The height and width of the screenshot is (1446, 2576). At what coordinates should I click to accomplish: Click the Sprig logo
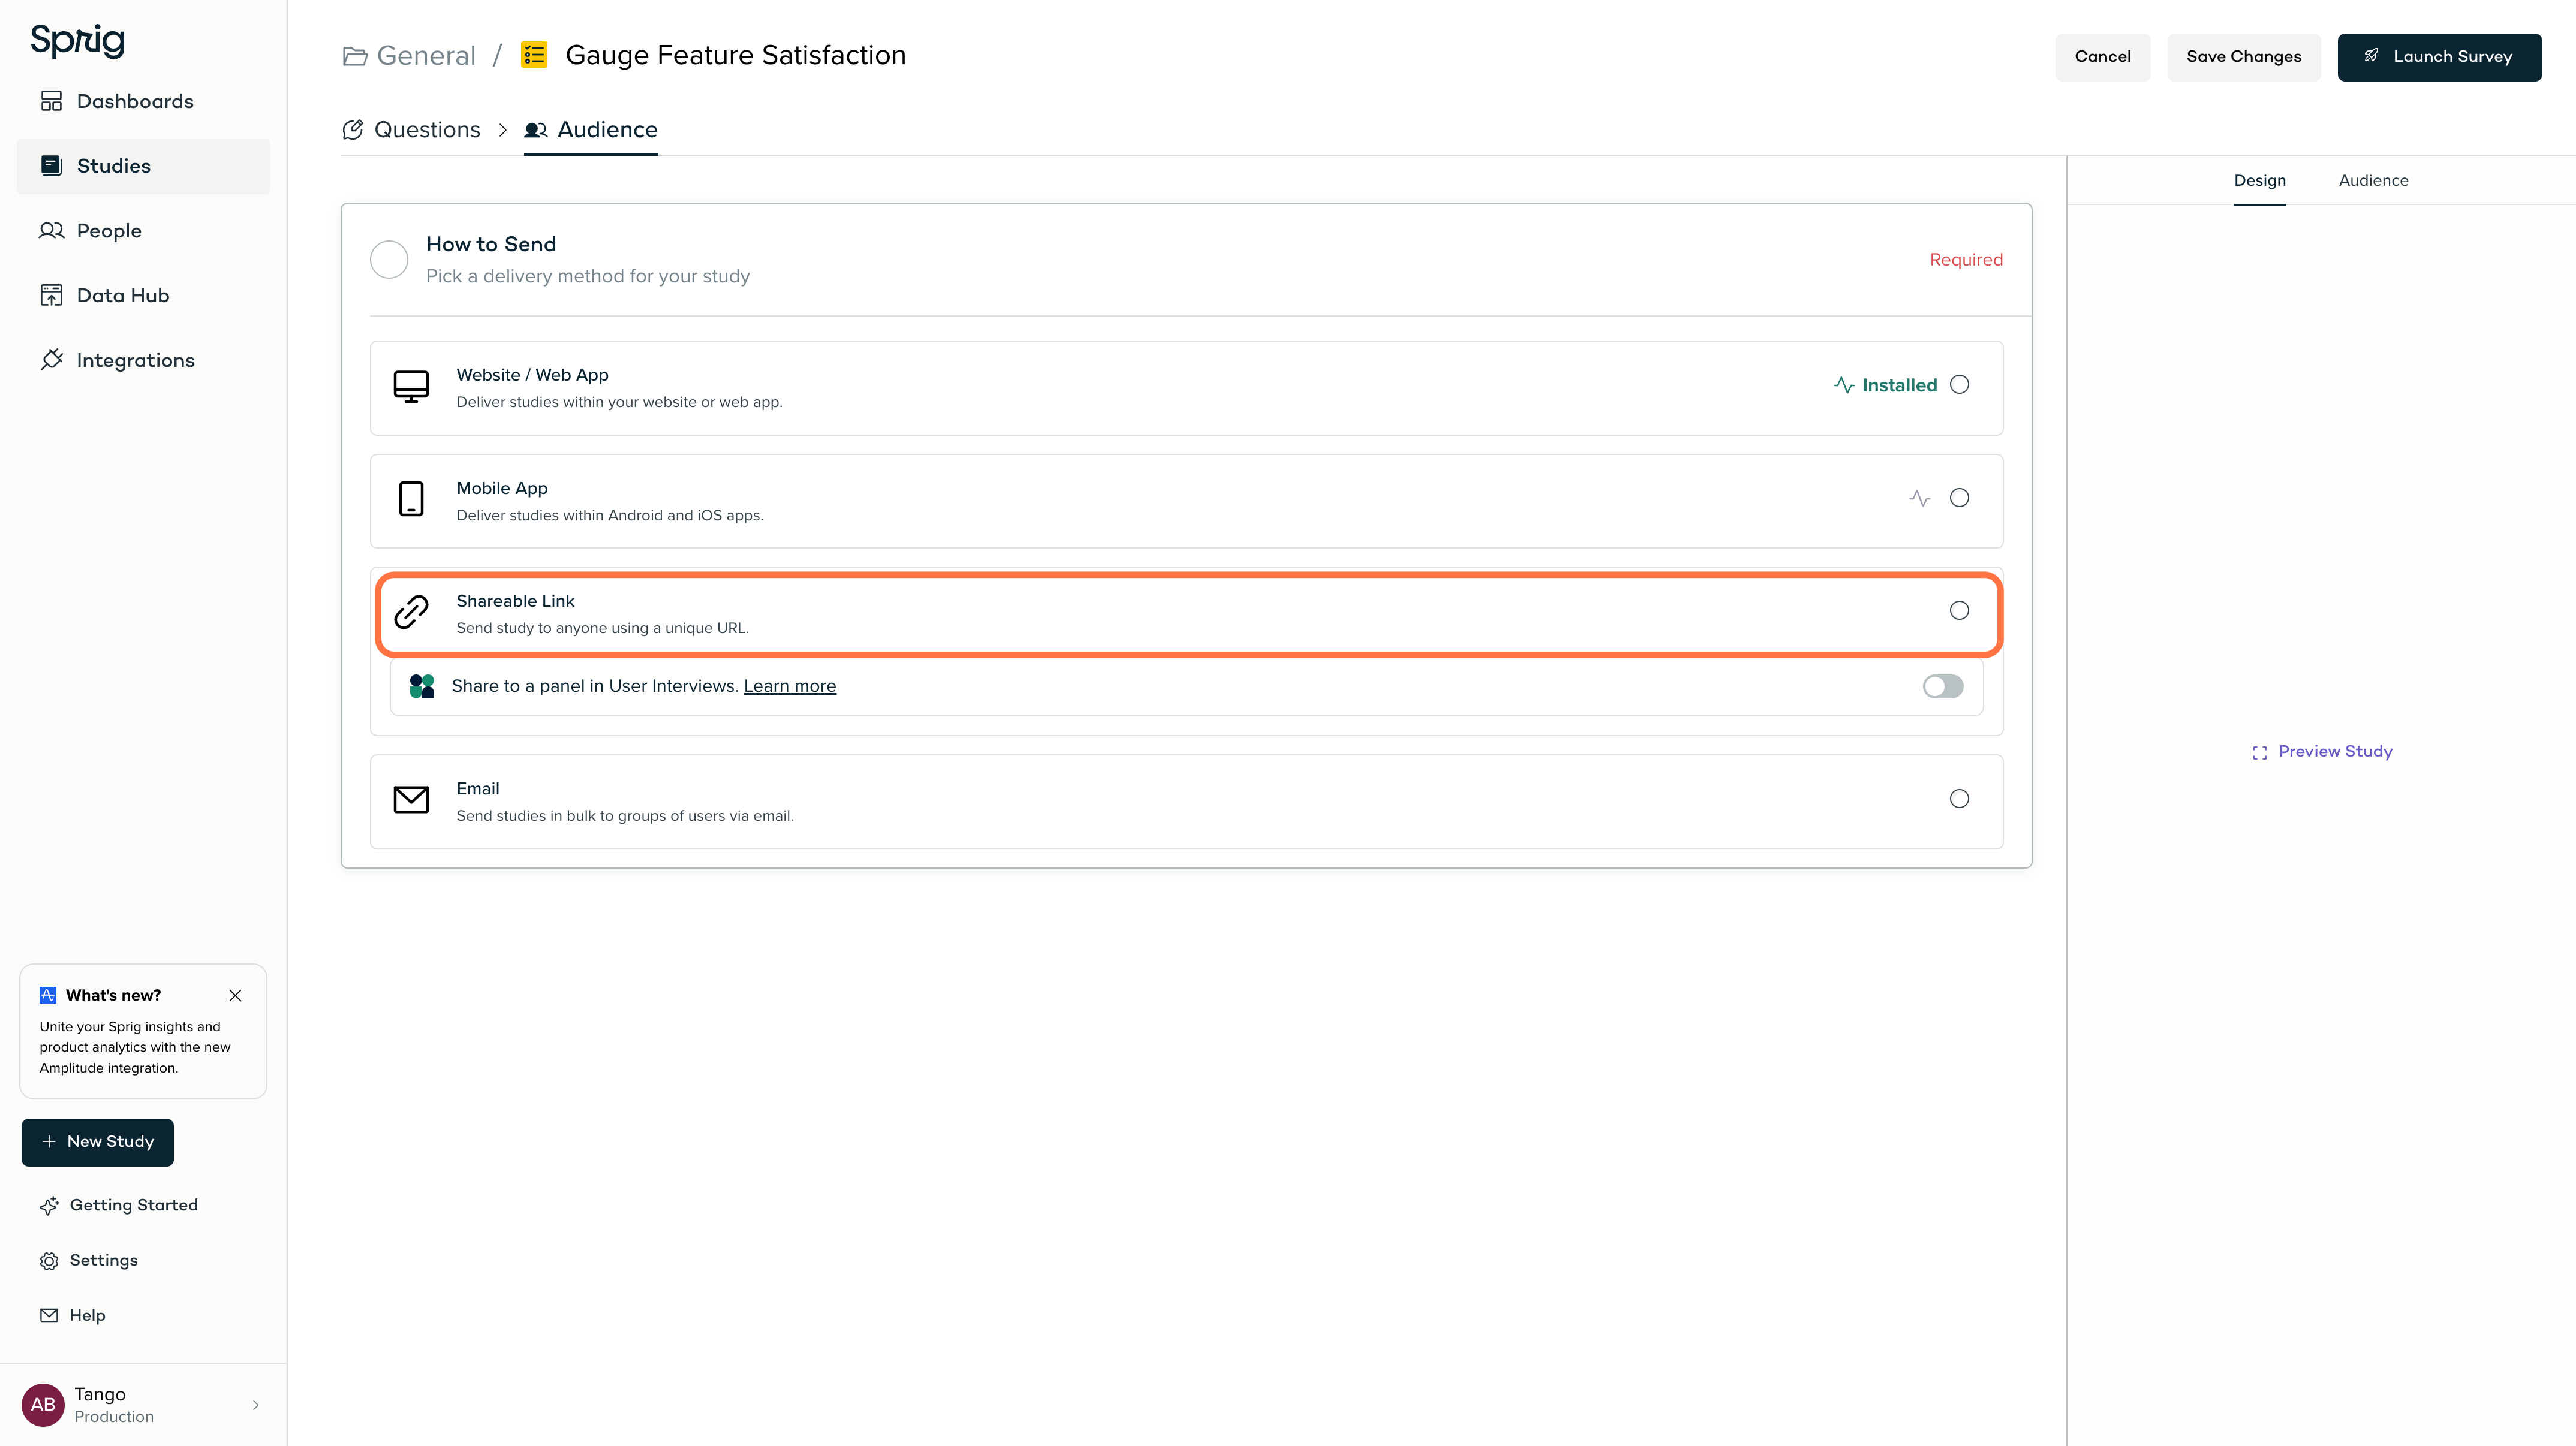point(77,40)
